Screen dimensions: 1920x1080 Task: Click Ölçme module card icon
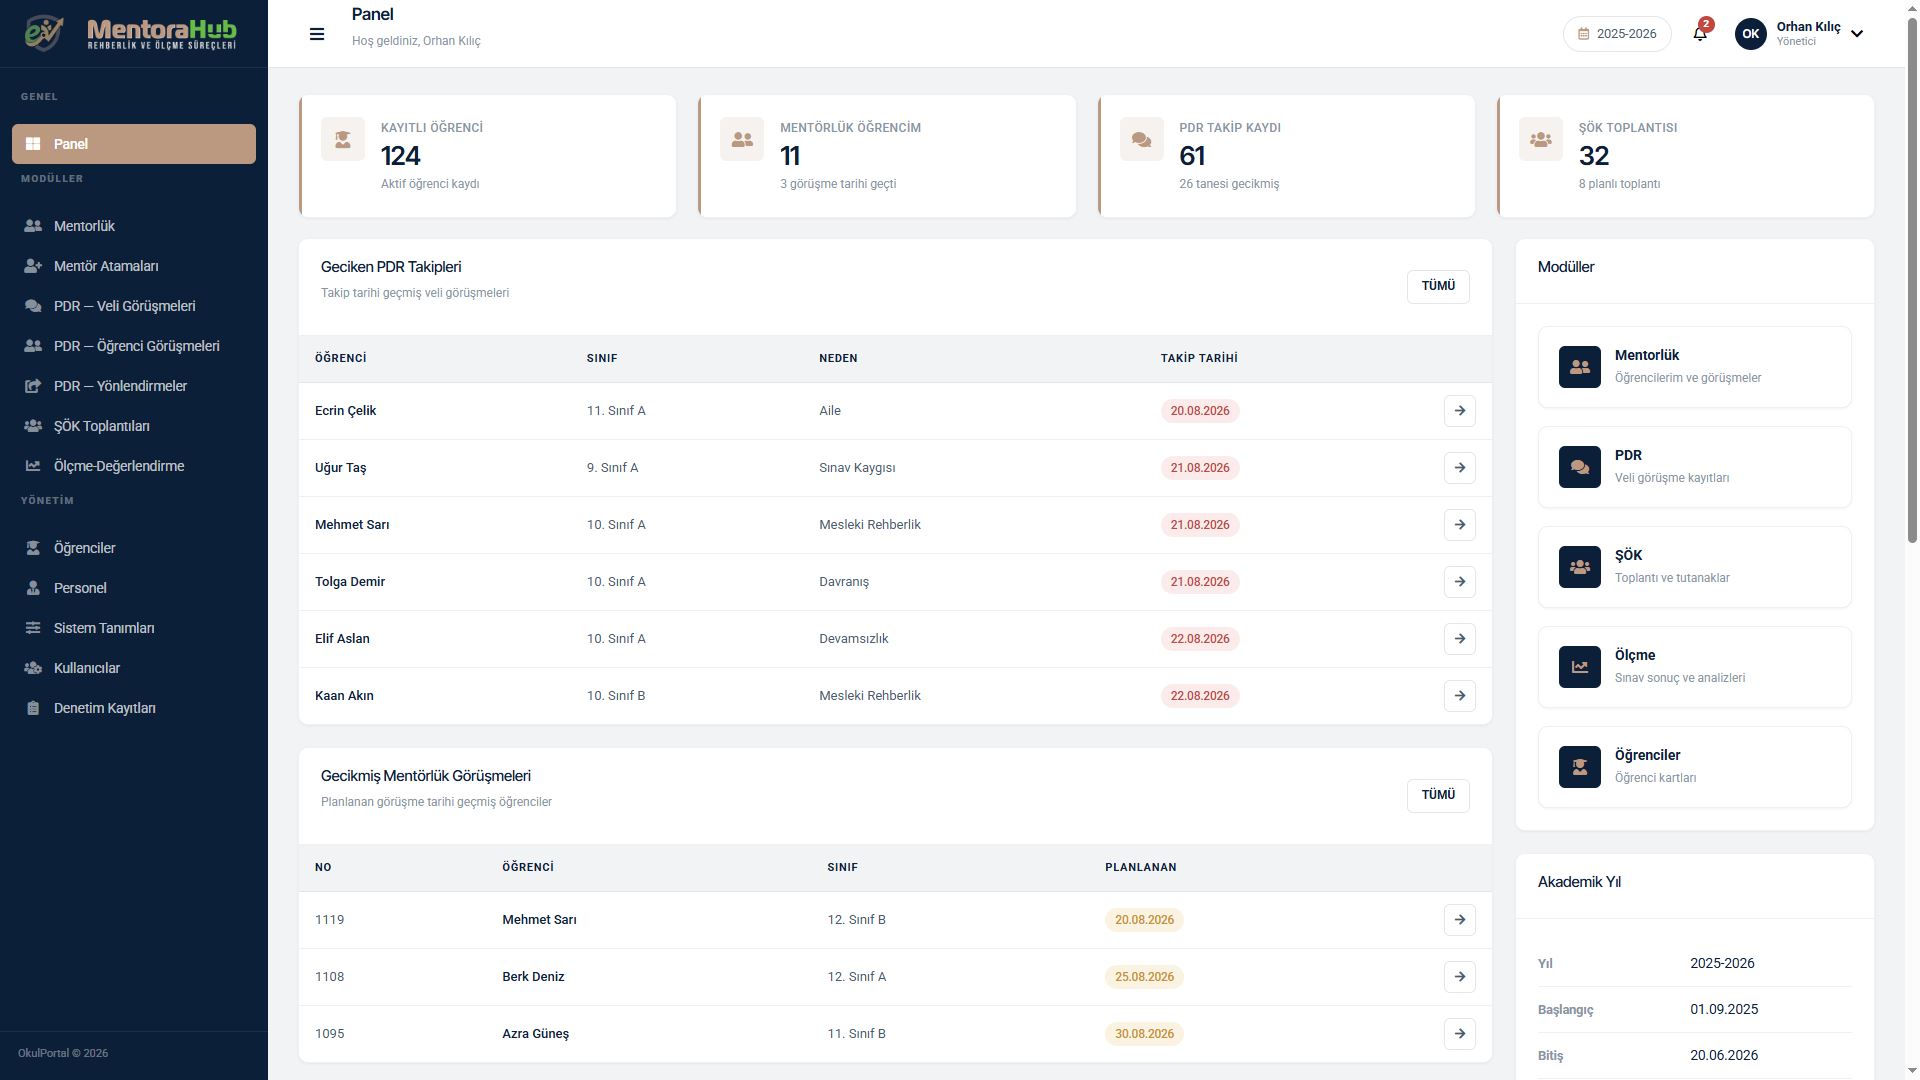[1580, 667]
